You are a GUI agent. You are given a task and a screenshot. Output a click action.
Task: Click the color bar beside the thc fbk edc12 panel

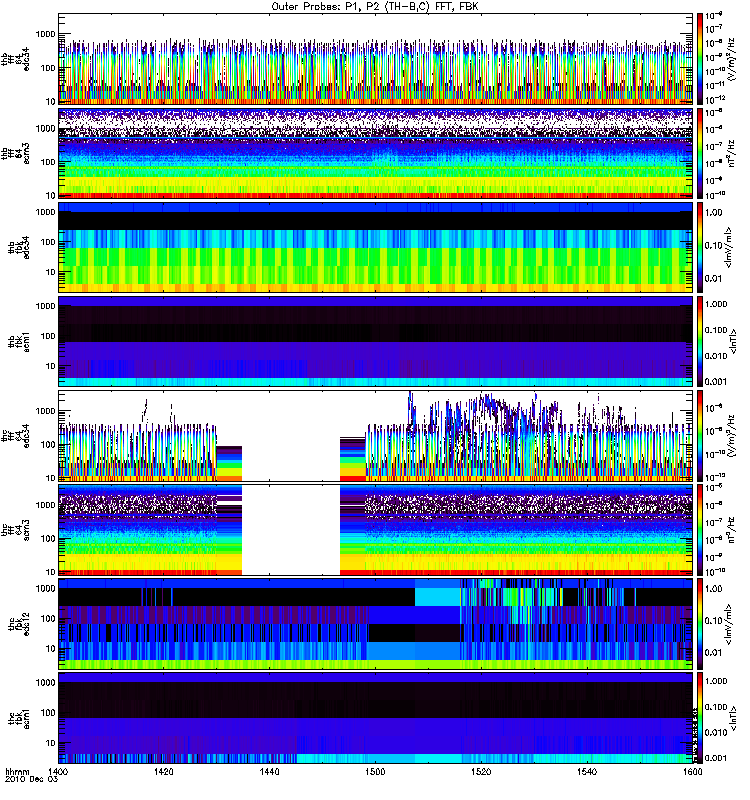pos(700,623)
